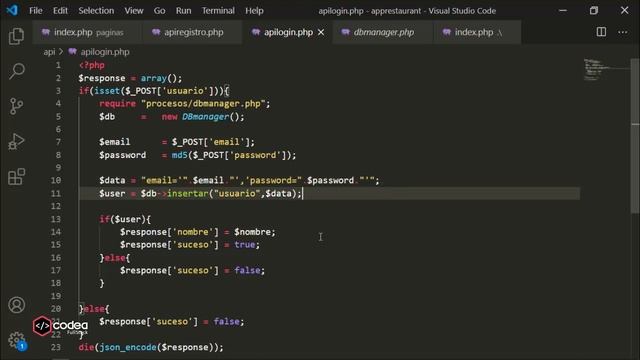Click closing brace on line 18
The width and height of the screenshot is (640, 360).
click(x=102, y=283)
